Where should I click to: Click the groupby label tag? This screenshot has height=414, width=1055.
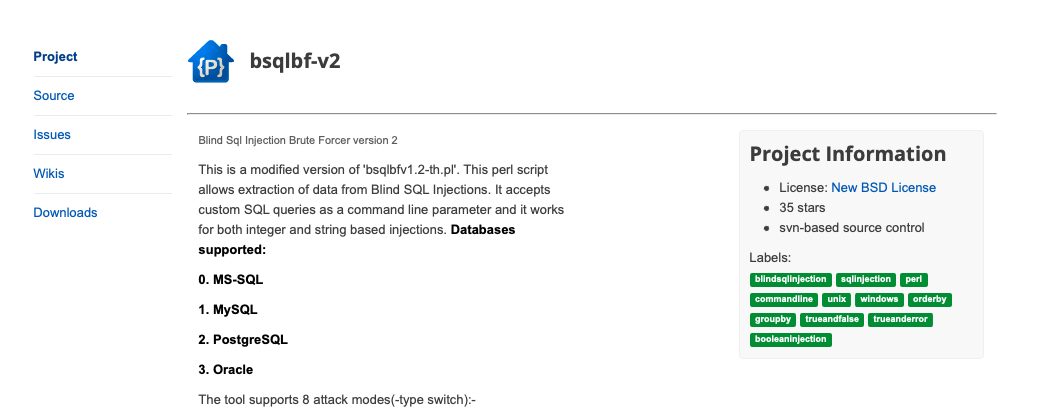[773, 320]
